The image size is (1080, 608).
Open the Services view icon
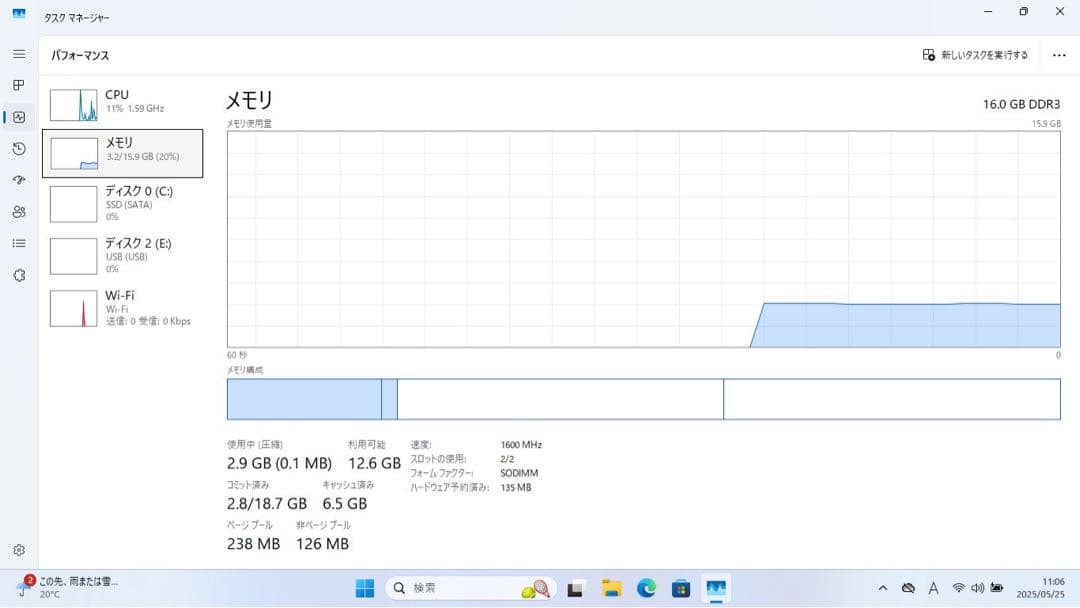[x=17, y=275]
